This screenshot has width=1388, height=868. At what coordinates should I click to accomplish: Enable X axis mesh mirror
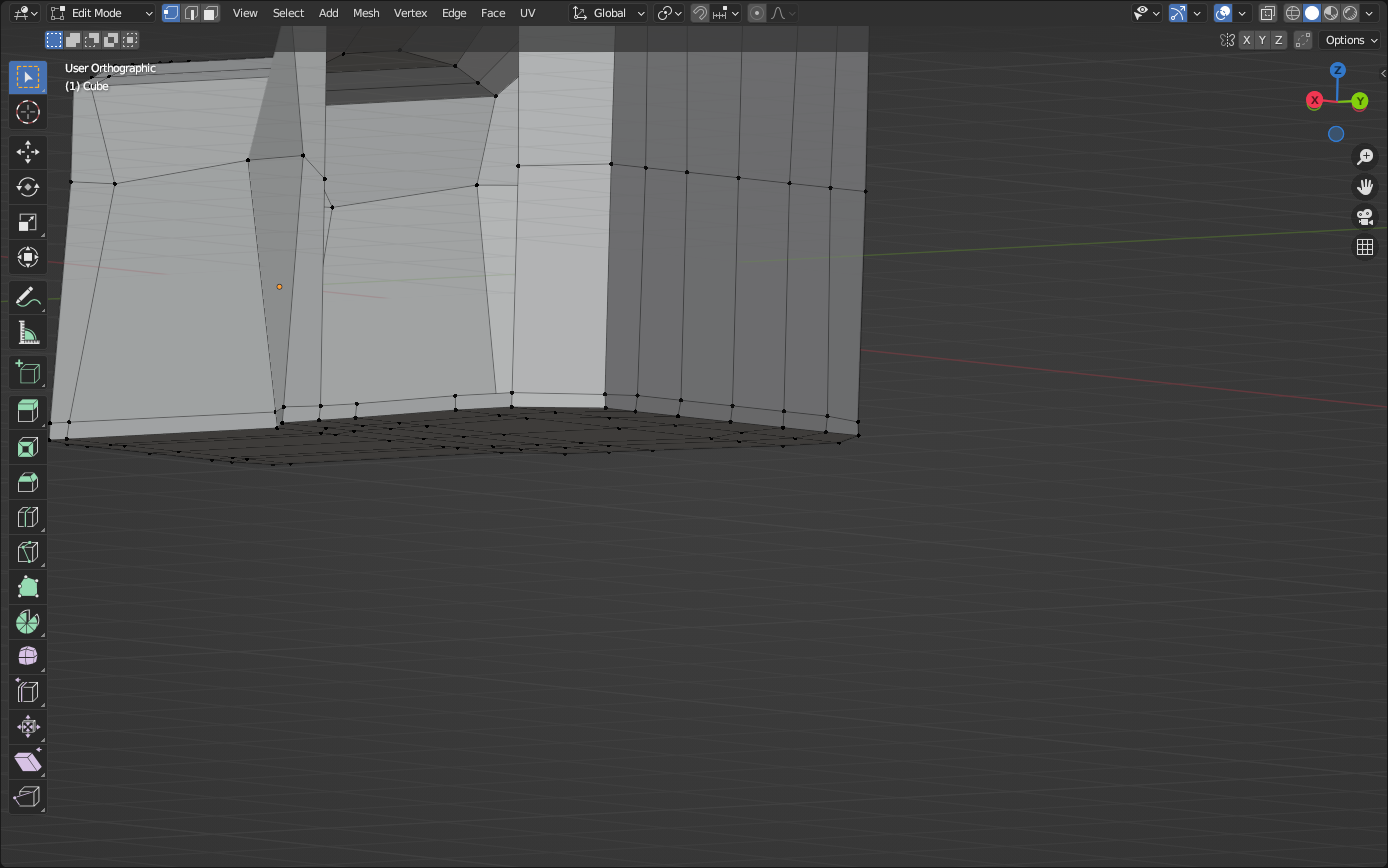click(x=1246, y=40)
